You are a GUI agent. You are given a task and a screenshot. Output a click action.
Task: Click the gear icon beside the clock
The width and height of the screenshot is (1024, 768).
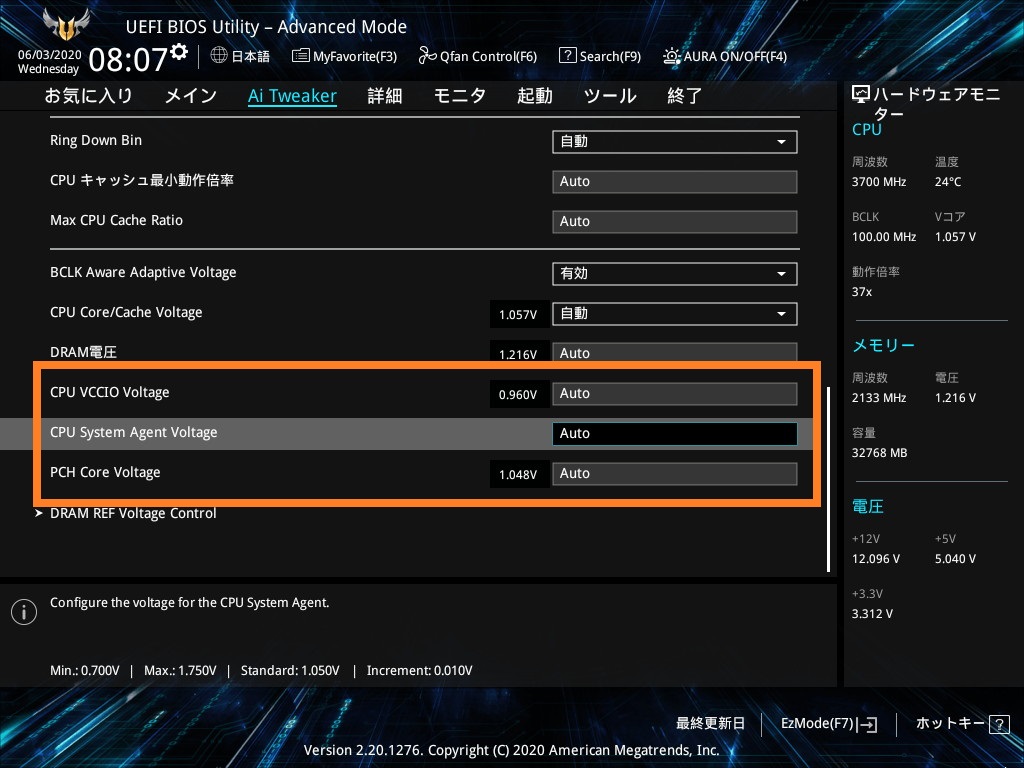pos(179,51)
